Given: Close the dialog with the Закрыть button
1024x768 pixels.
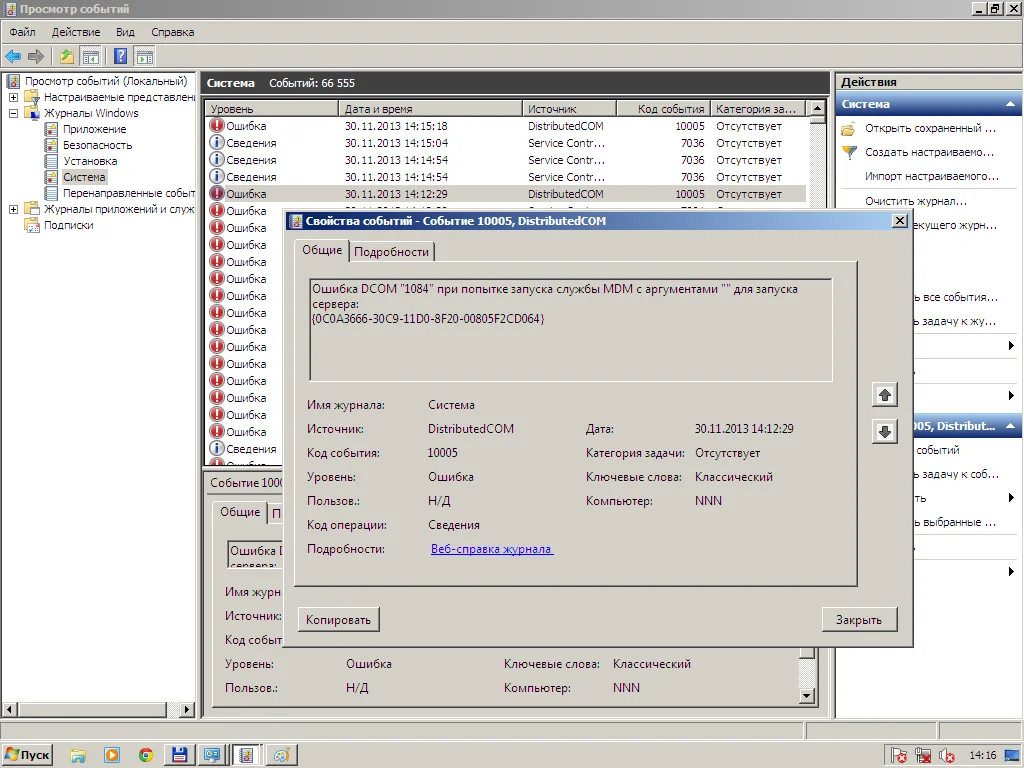Looking at the screenshot, I should point(858,620).
